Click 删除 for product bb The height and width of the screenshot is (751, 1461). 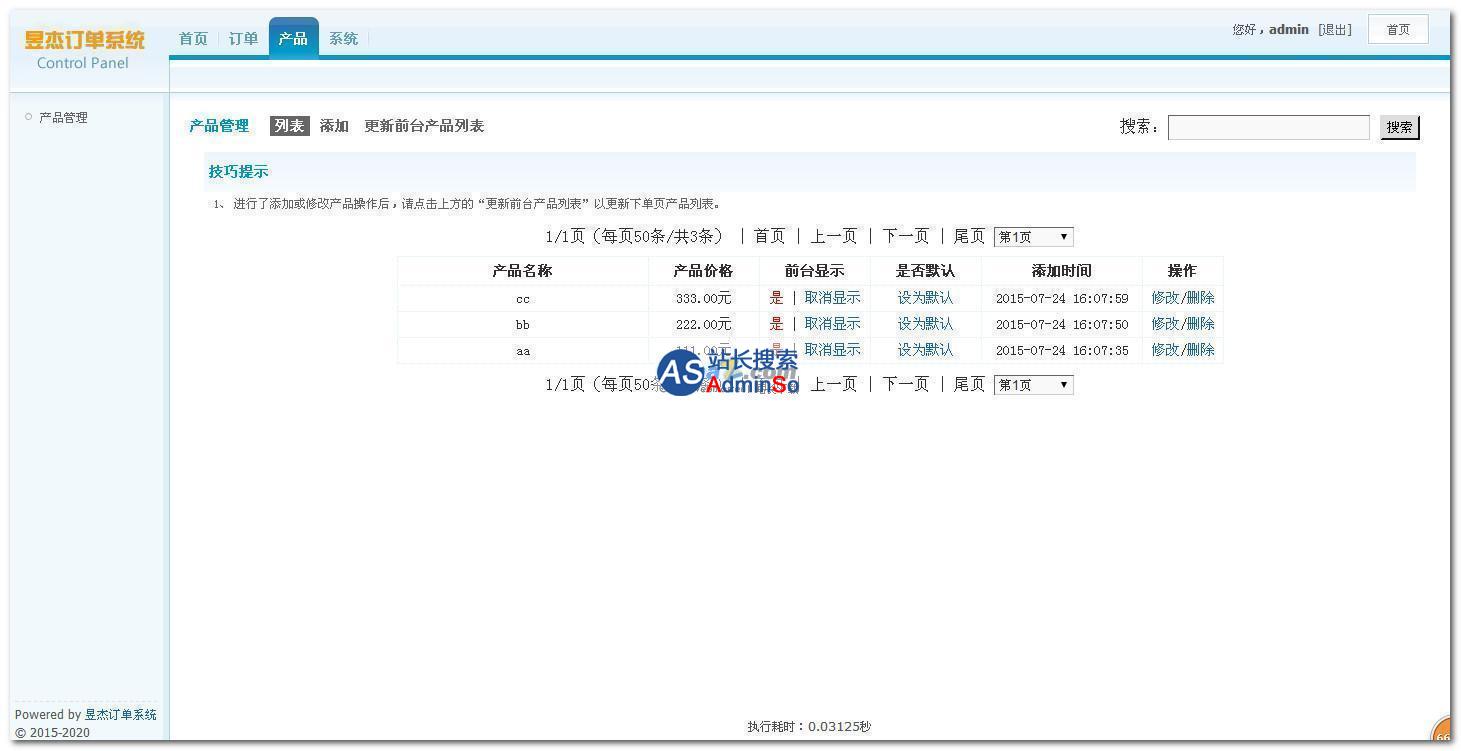1200,324
